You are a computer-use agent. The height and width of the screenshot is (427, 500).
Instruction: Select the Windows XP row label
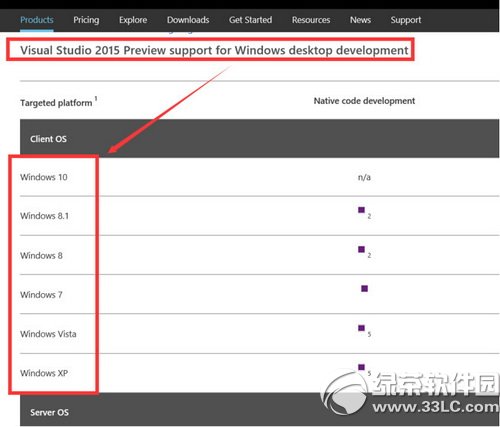coord(44,373)
